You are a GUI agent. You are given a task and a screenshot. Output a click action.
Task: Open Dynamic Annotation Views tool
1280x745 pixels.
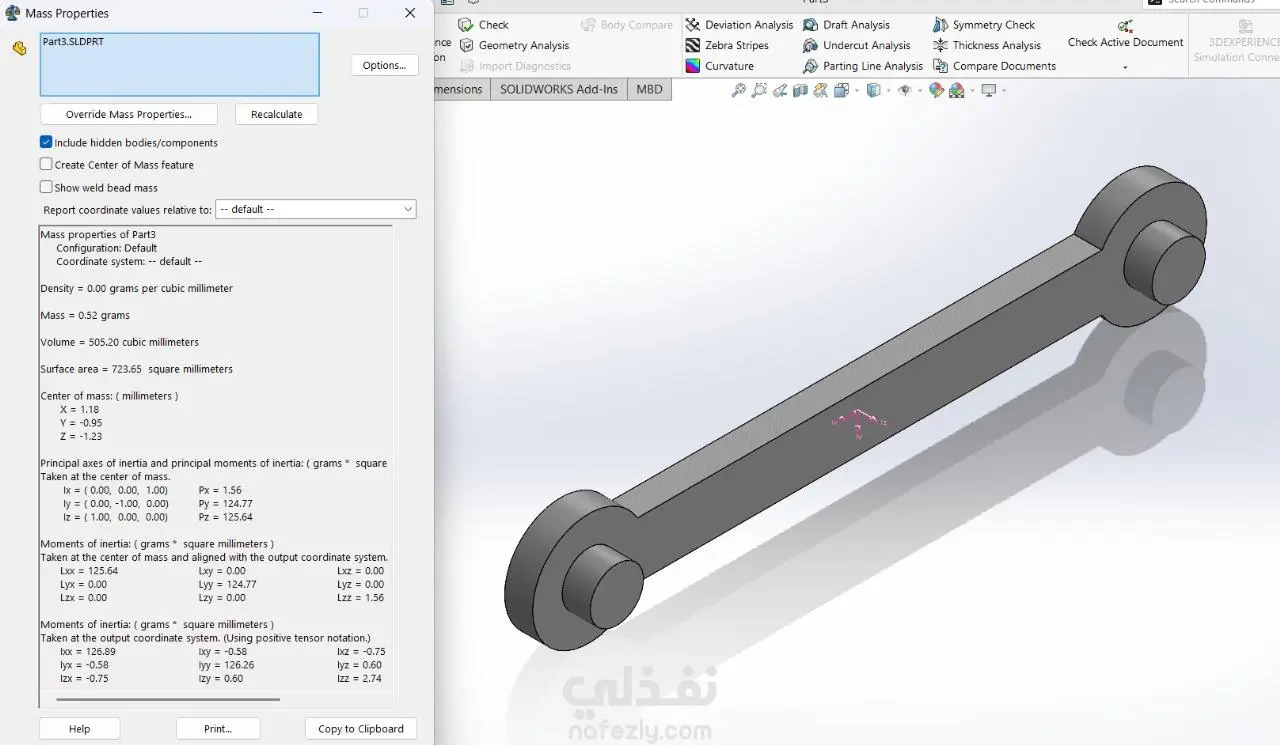pyautogui.click(x=821, y=90)
